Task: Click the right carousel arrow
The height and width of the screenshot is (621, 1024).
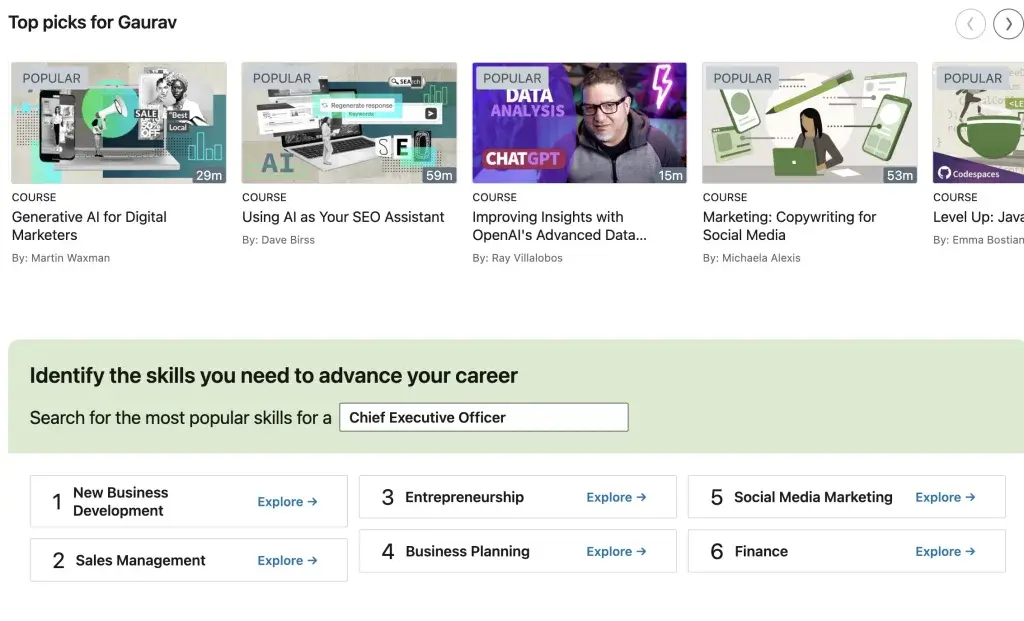Action: (x=1008, y=24)
